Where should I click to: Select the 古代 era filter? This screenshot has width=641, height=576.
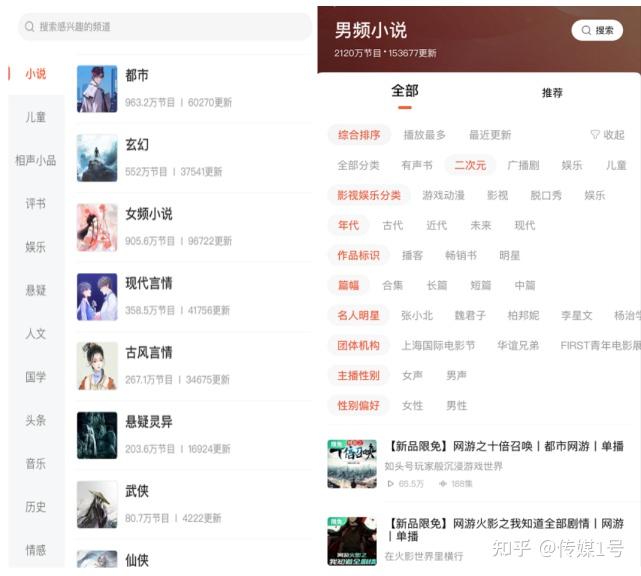pos(393,225)
